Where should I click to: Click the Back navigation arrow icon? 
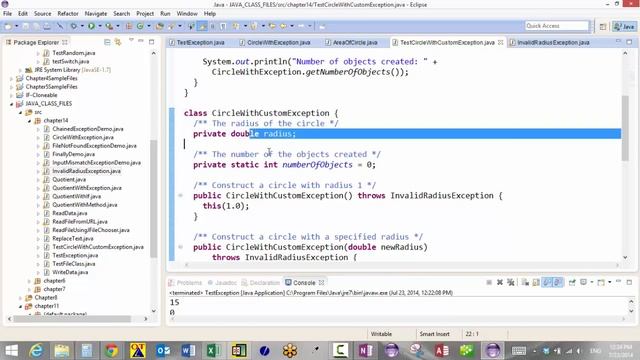[283, 26]
